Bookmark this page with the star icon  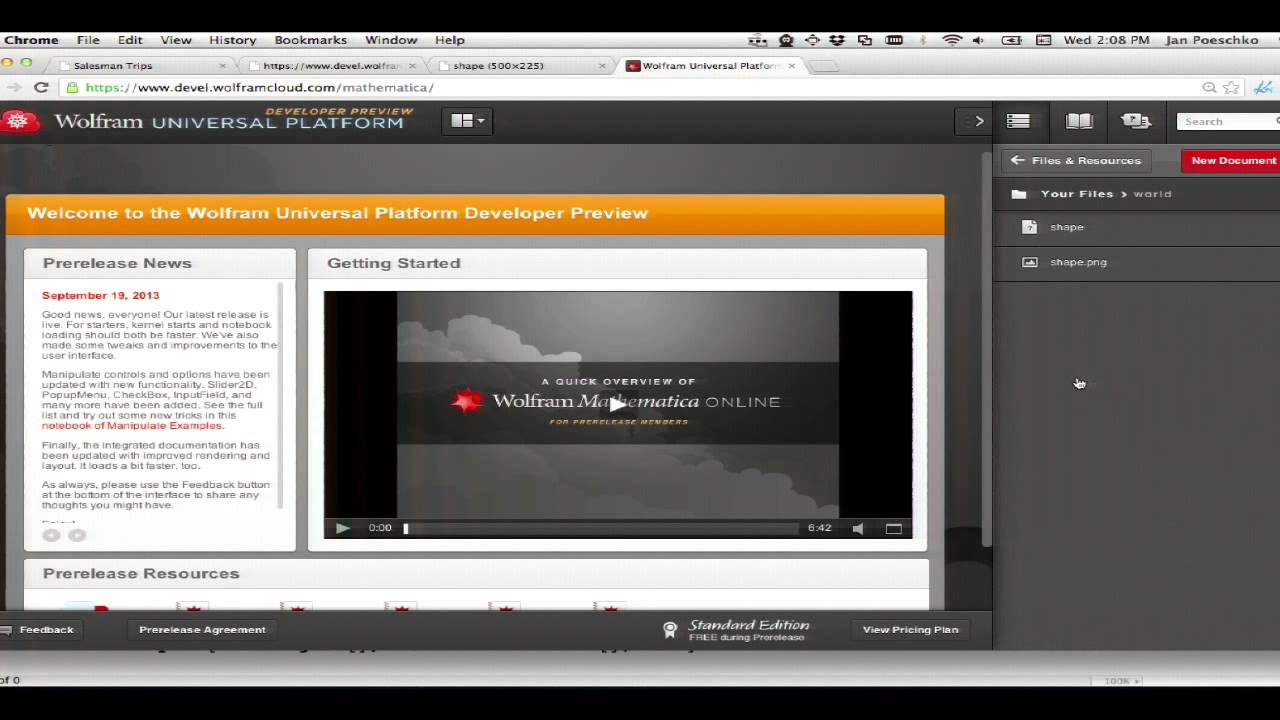(1231, 88)
